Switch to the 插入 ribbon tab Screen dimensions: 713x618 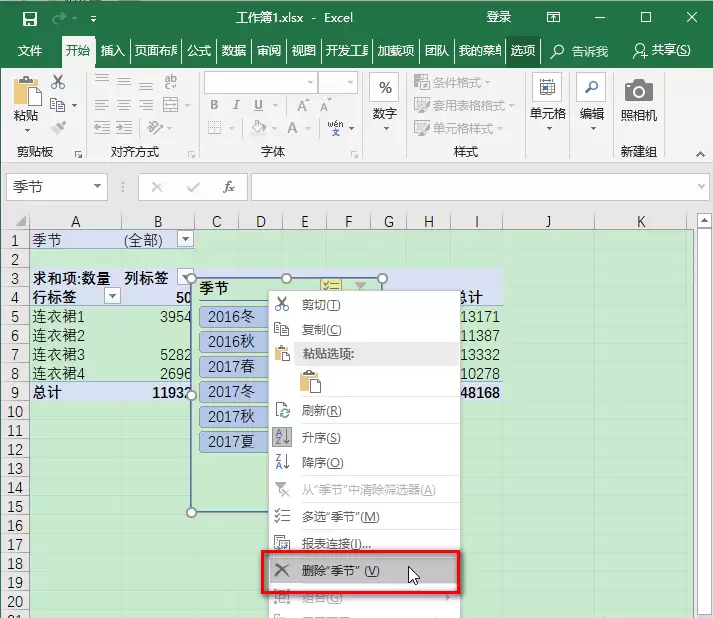112,50
